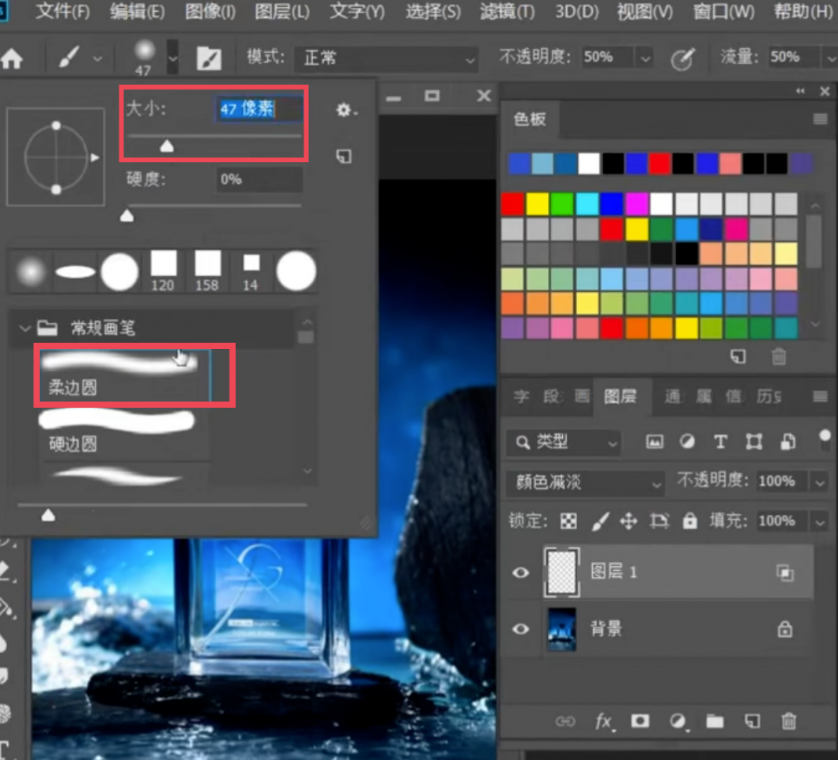Filter layers by shape layers

[754, 441]
